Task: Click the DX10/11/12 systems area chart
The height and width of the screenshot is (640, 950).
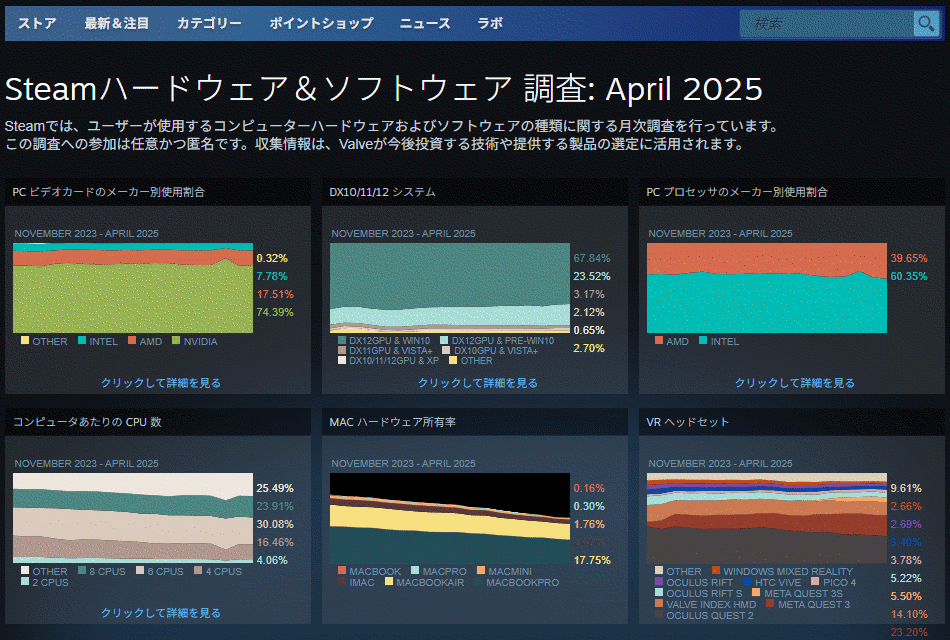Action: coord(450,288)
